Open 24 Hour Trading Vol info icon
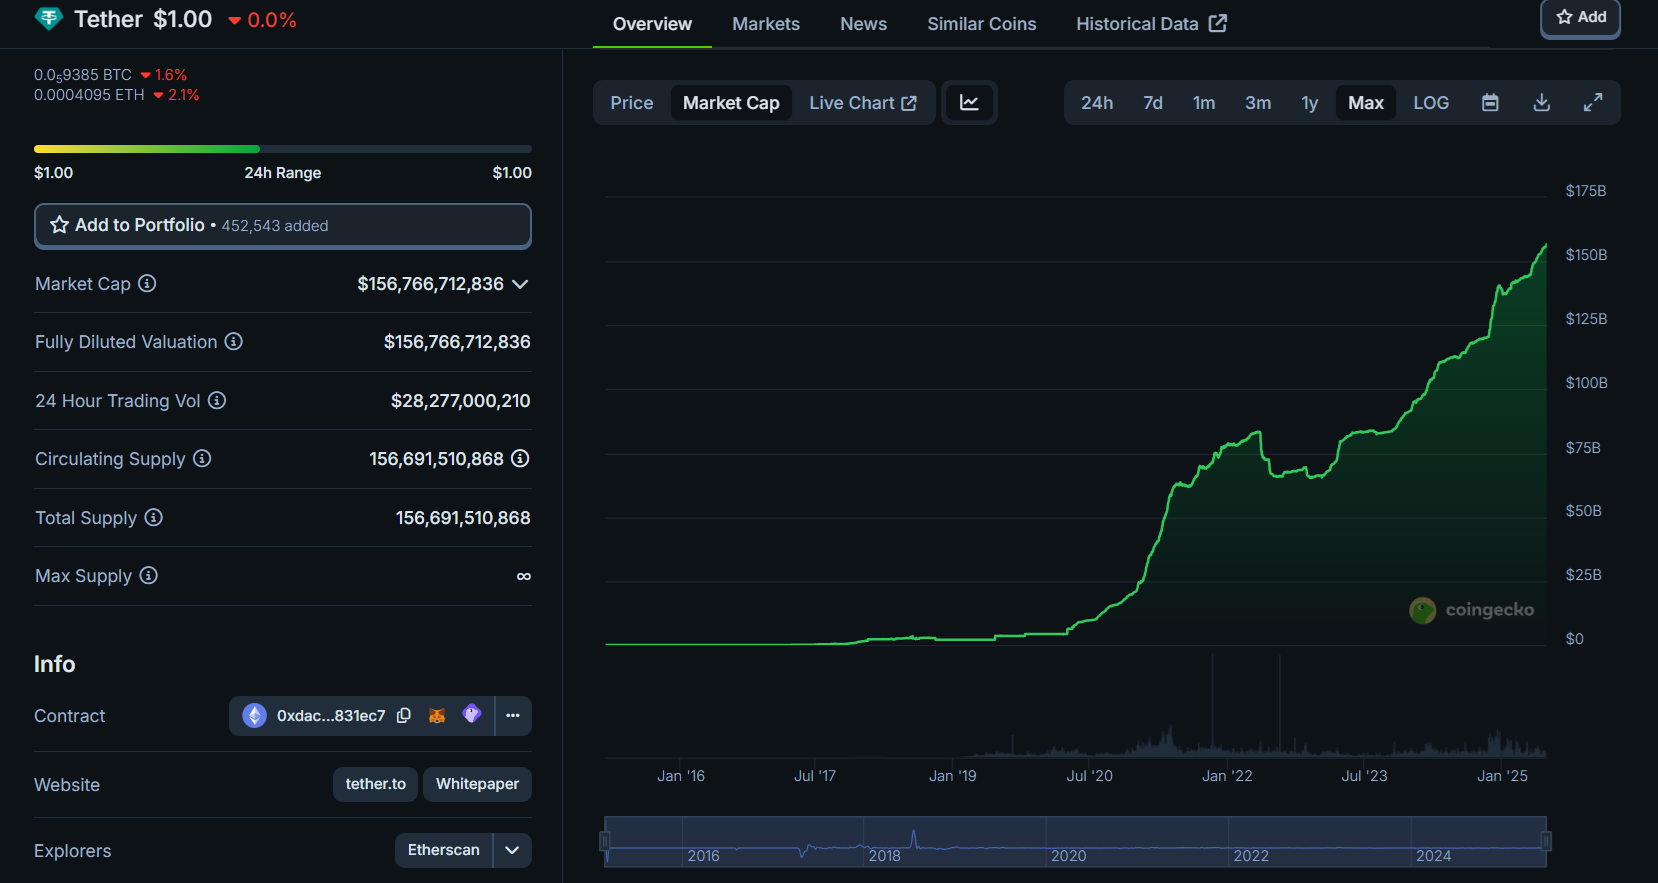 click(217, 400)
